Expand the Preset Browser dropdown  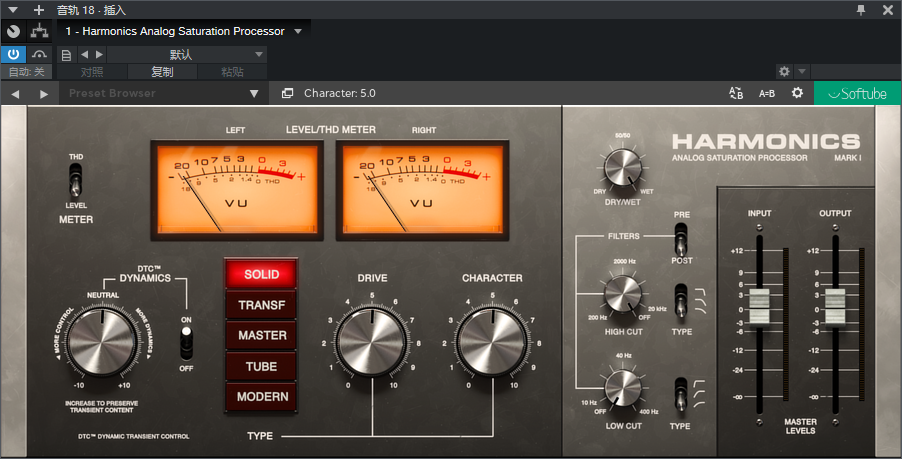click(x=254, y=93)
